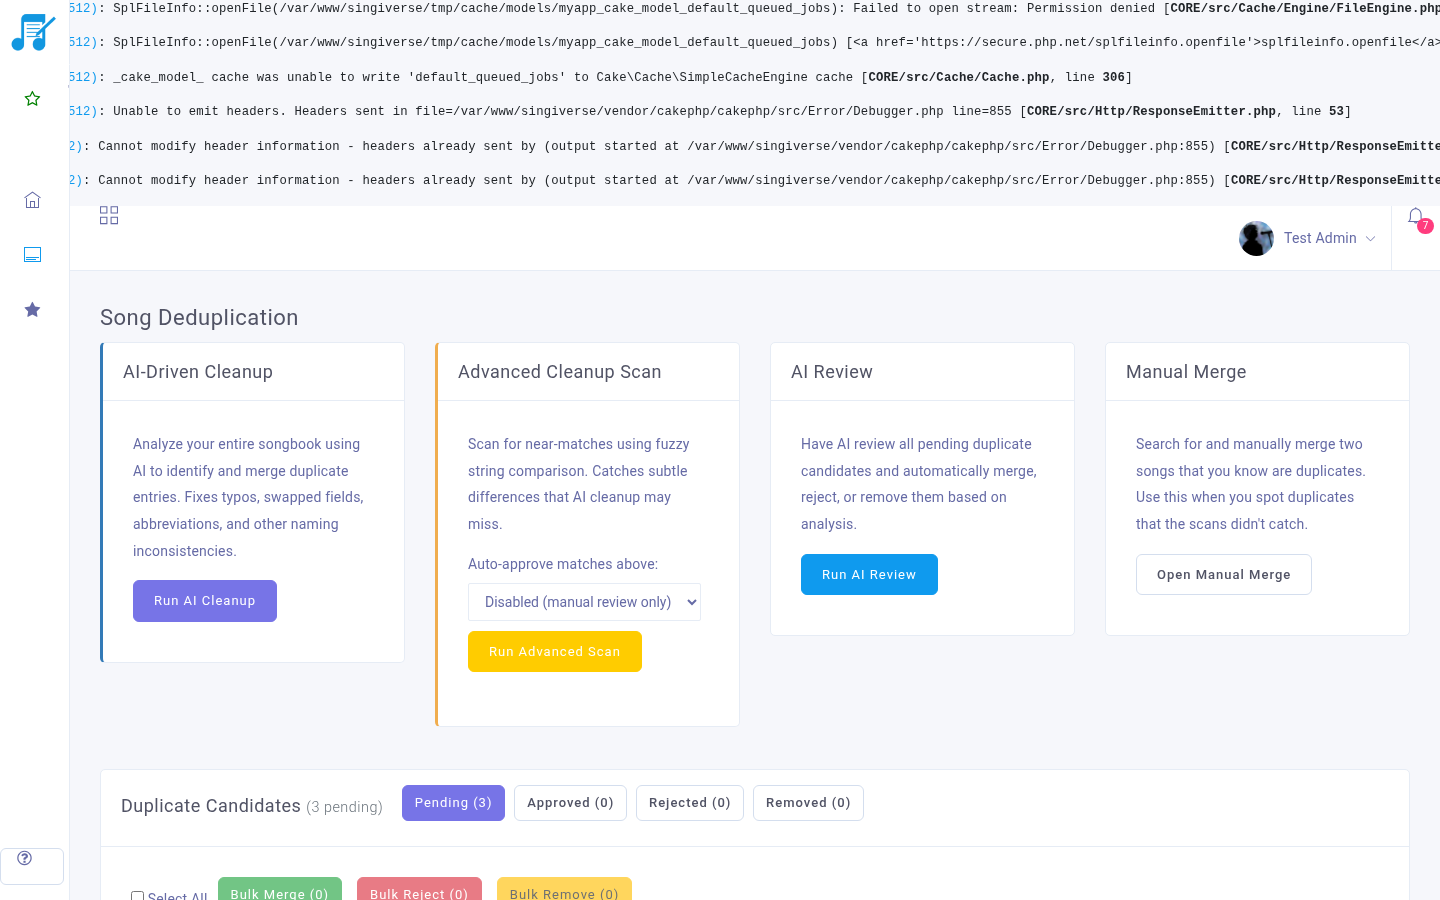Screen dimensions: 1440x900
Task: Switch to the Approved (0) tab
Action: [x=570, y=803]
